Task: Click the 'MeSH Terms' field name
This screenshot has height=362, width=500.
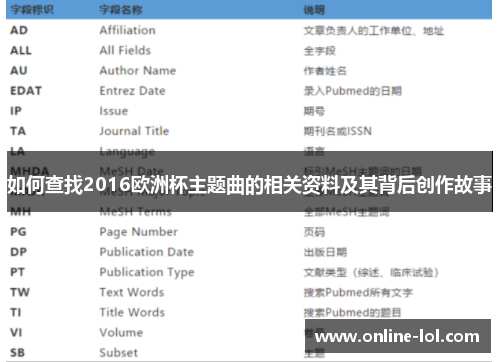Action: pyautogui.click(x=136, y=212)
